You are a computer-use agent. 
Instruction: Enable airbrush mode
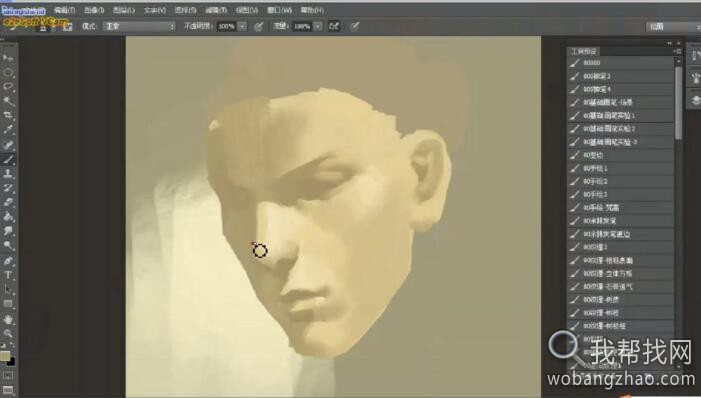click(x=334, y=26)
